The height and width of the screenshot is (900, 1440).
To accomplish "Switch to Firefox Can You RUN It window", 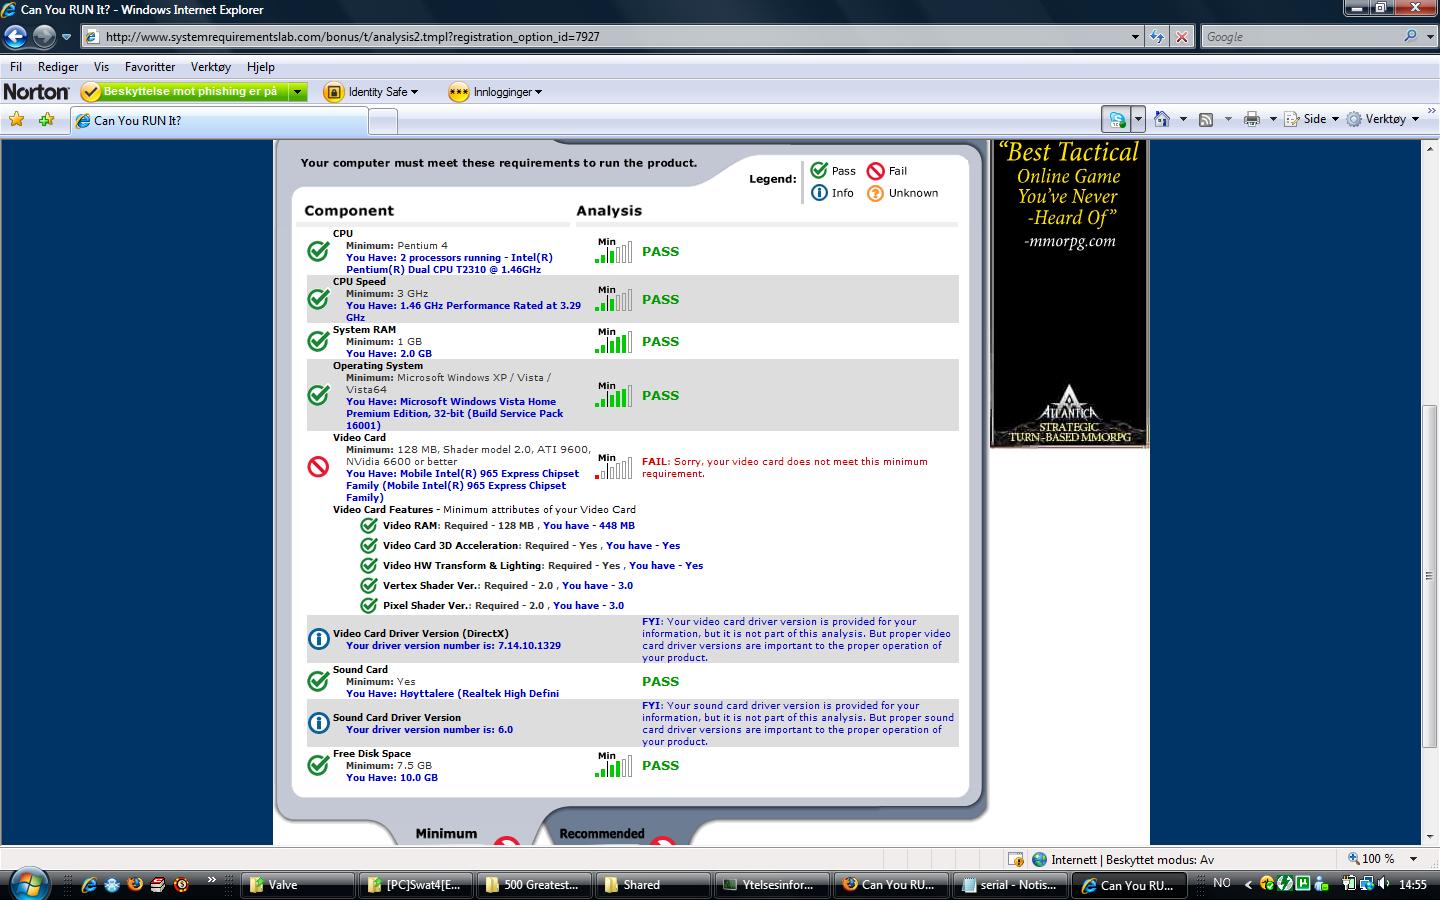I will (x=891, y=885).
